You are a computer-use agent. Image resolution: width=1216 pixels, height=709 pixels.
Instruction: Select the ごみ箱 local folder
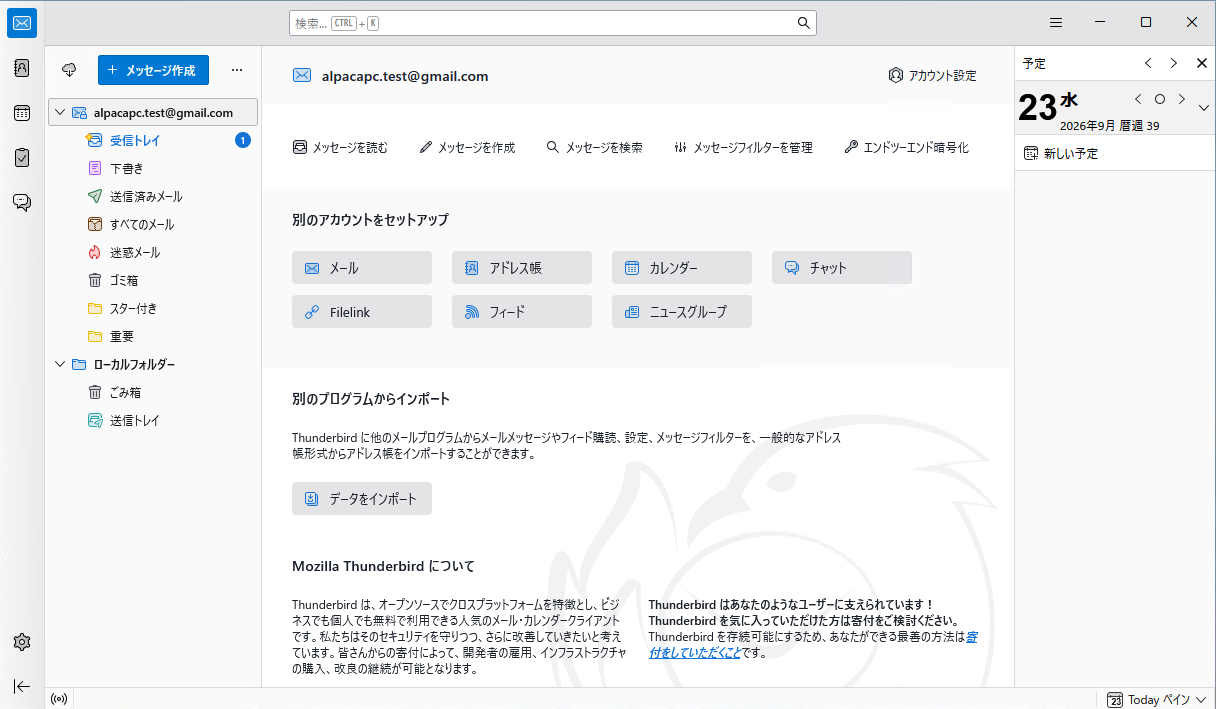[x=153, y=393]
